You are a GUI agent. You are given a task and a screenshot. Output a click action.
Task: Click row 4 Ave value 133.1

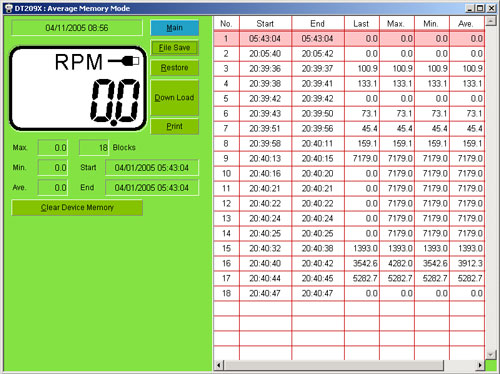tap(467, 84)
